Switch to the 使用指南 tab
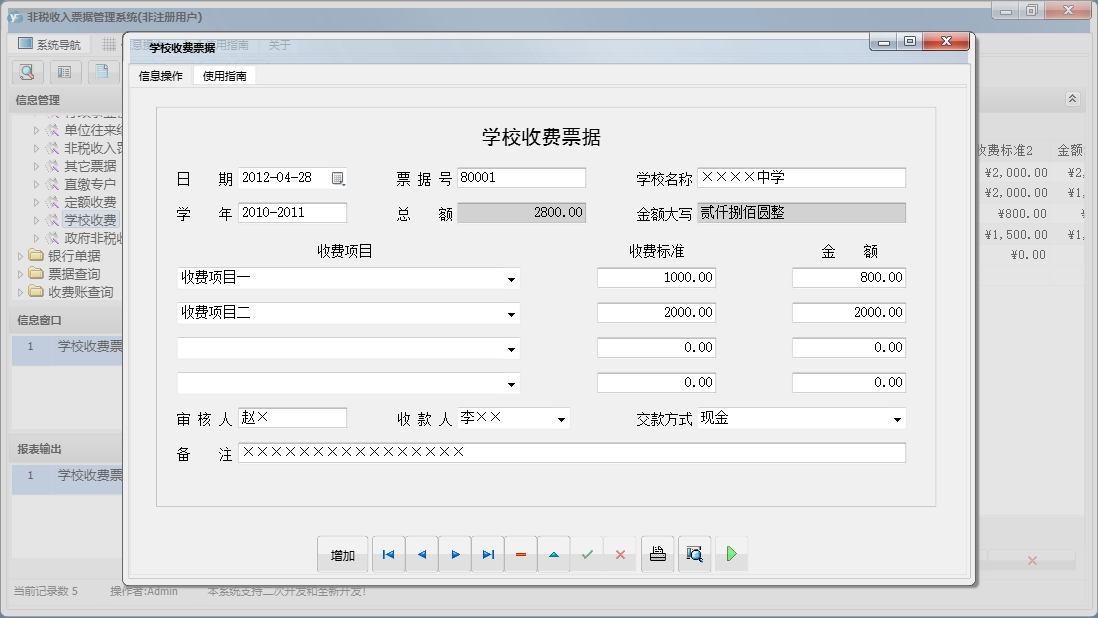This screenshot has width=1098, height=618. [x=224, y=74]
